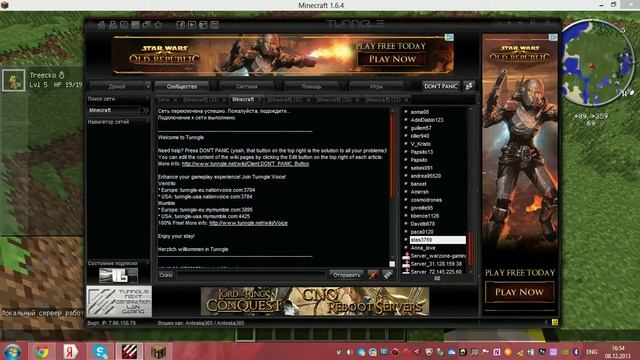Close the Star Wars top banner ad via AdChoices icon
This screenshot has width=640, height=360.
pyautogui.click(x=449, y=38)
